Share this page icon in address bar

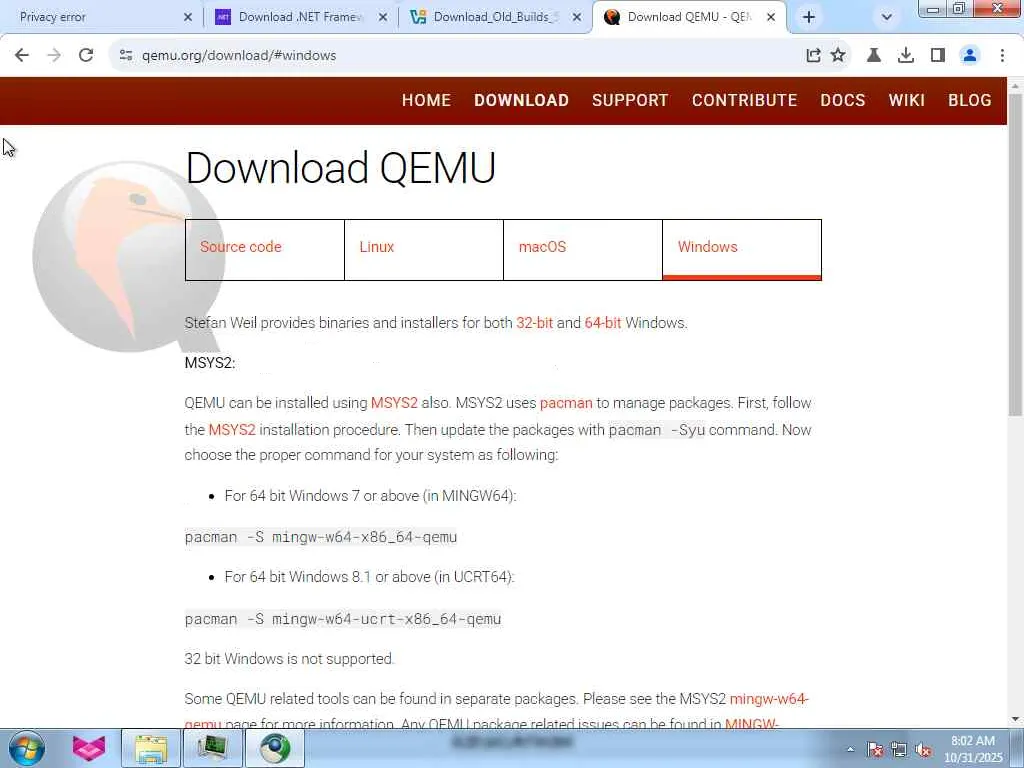813,56
